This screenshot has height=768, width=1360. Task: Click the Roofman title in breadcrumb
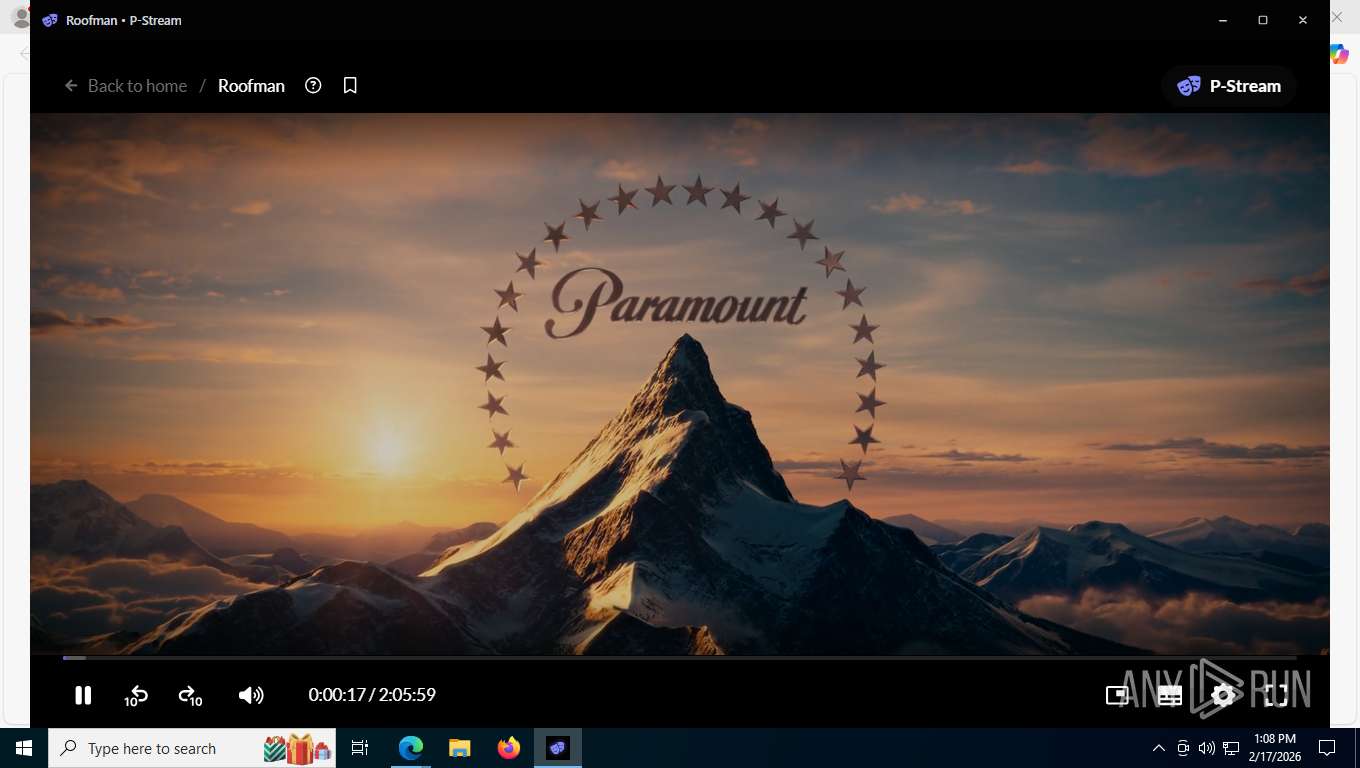251,86
